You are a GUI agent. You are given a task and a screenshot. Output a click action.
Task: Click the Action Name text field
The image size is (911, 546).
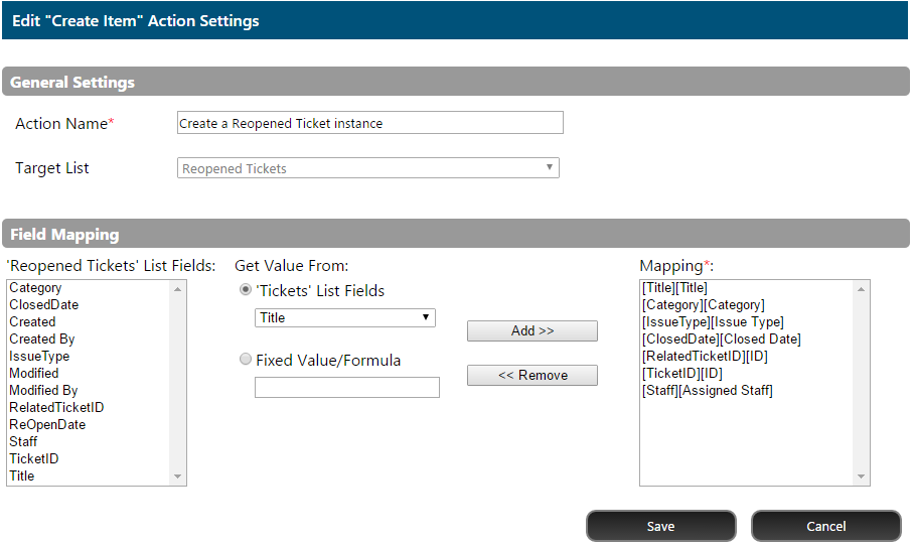point(370,123)
